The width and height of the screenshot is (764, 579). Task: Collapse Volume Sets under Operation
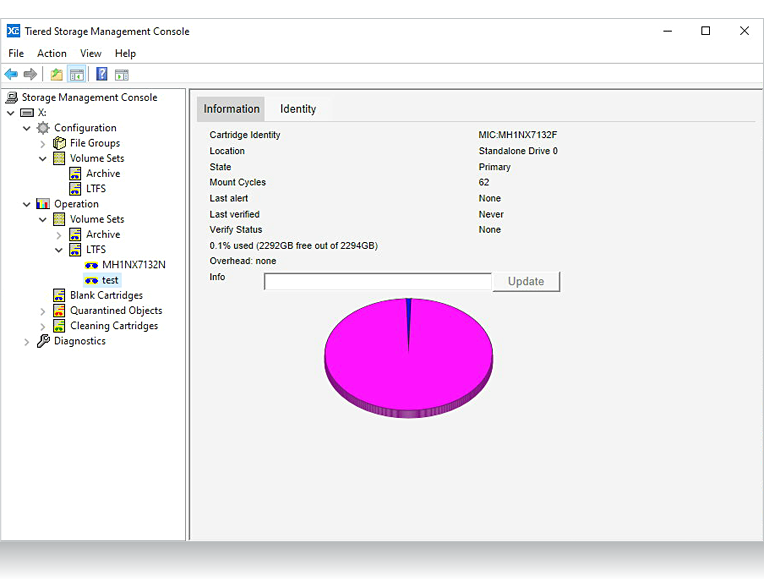(43, 220)
